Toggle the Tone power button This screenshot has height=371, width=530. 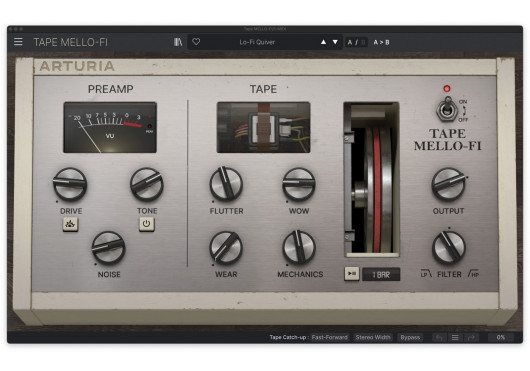[147, 224]
